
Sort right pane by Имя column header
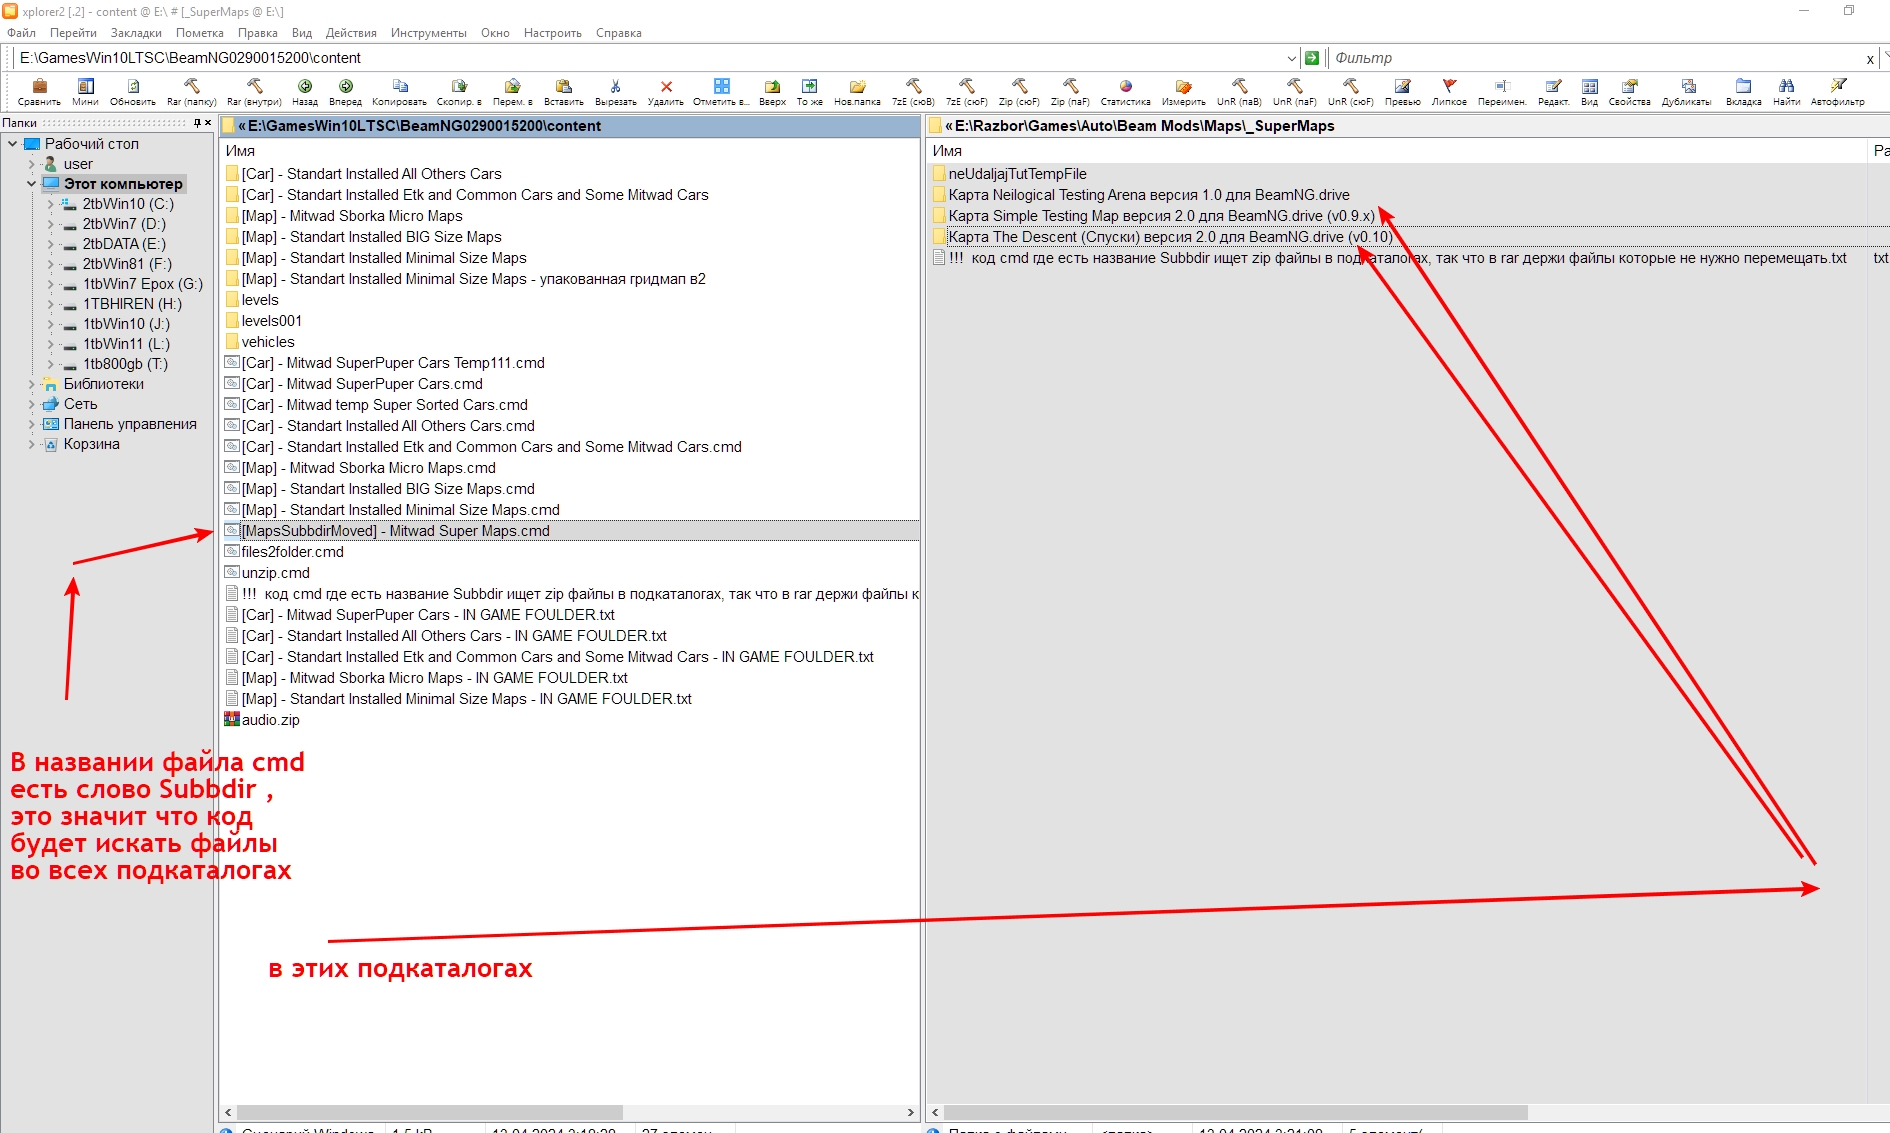[x=947, y=151]
